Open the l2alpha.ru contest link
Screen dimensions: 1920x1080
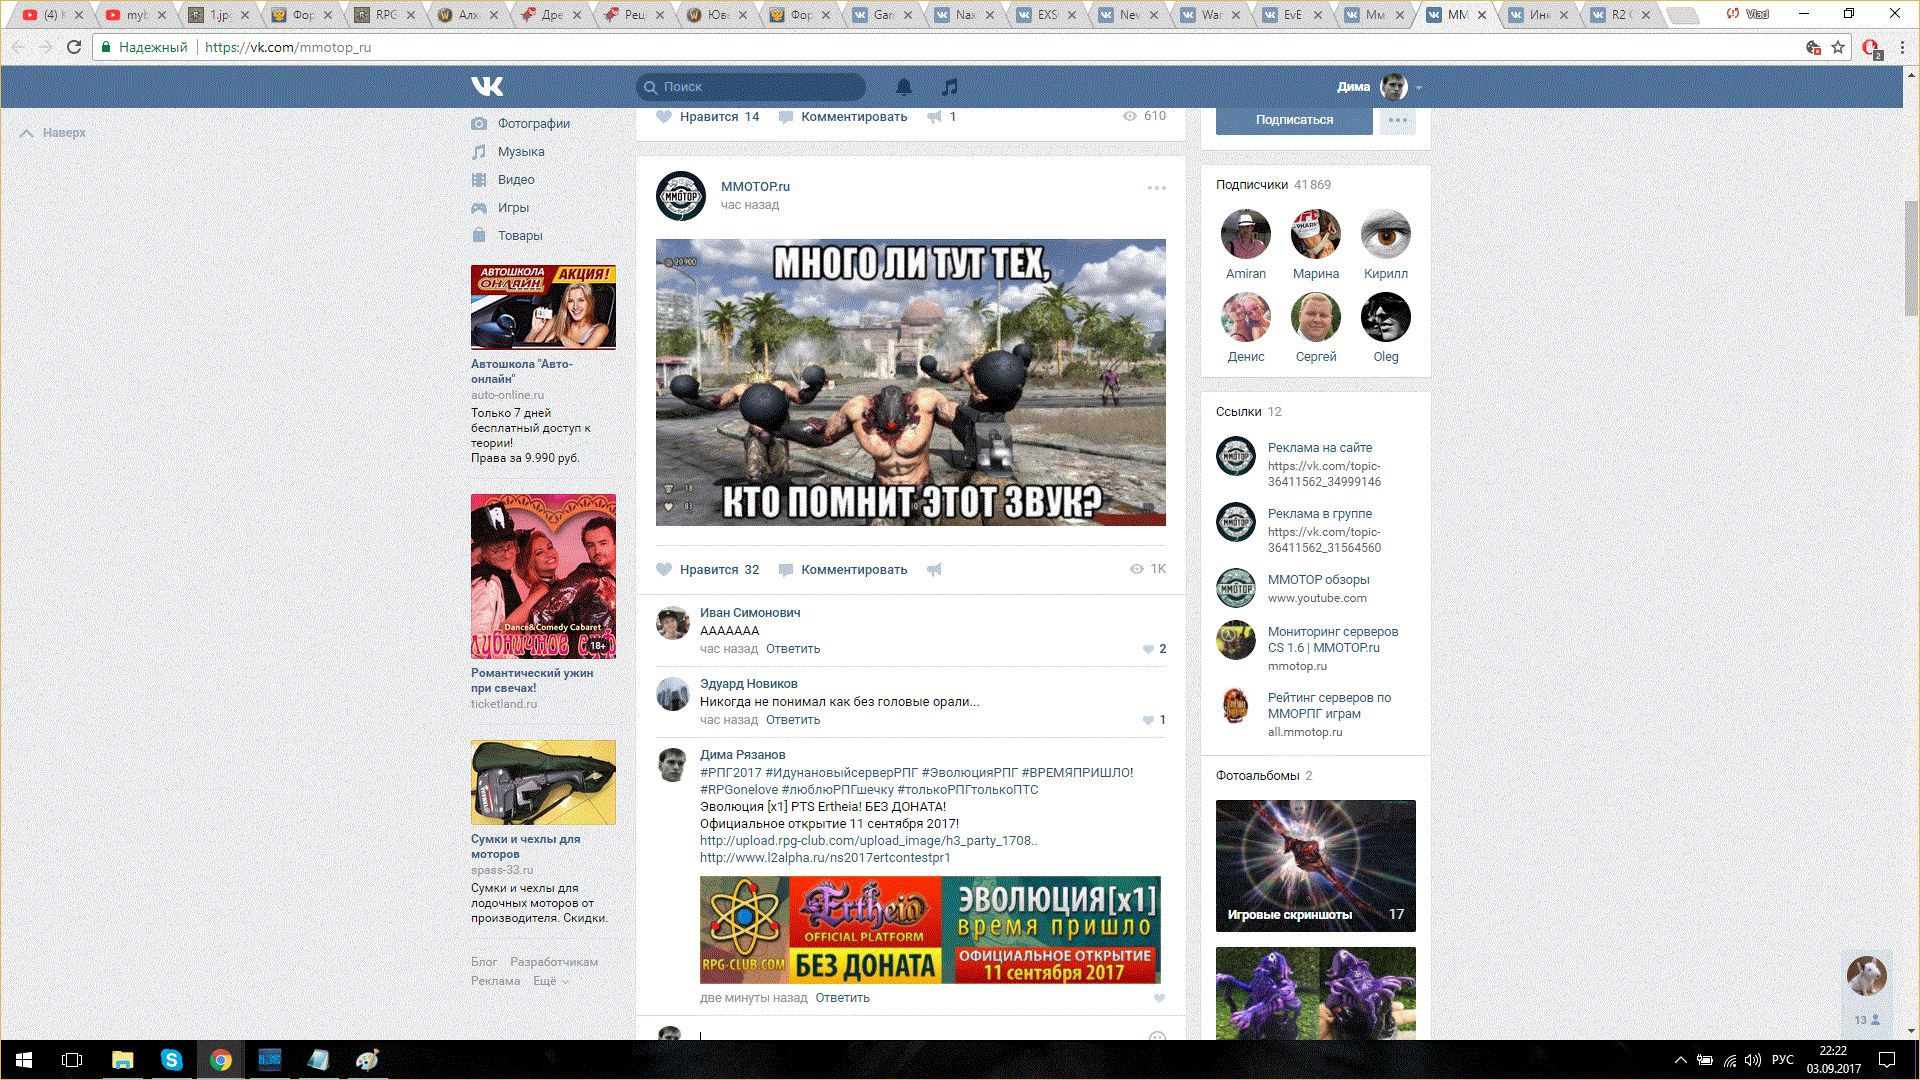[825, 858]
